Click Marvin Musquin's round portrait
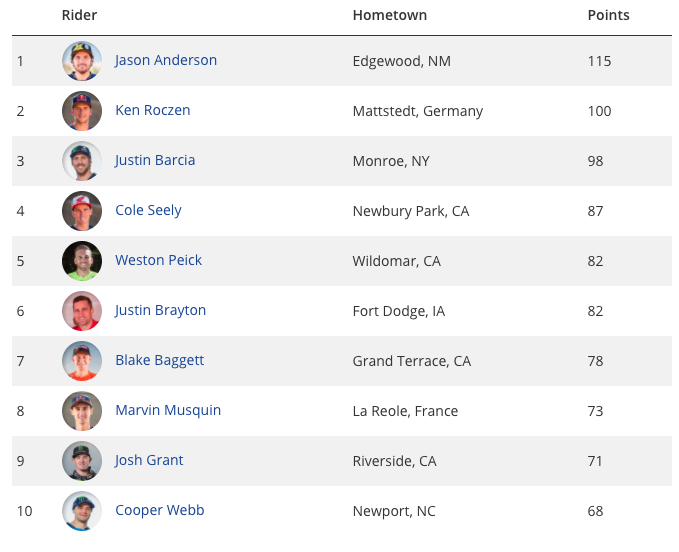This screenshot has width=679, height=552. click(x=82, y=411)
